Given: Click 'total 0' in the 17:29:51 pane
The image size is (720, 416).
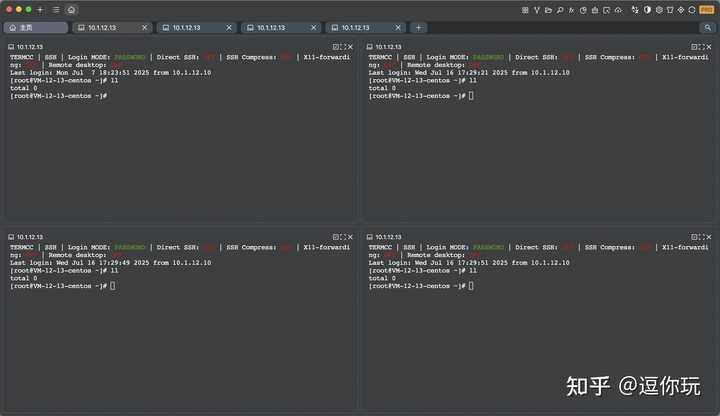Looking at the screenshot, I should tap(382, 278).
